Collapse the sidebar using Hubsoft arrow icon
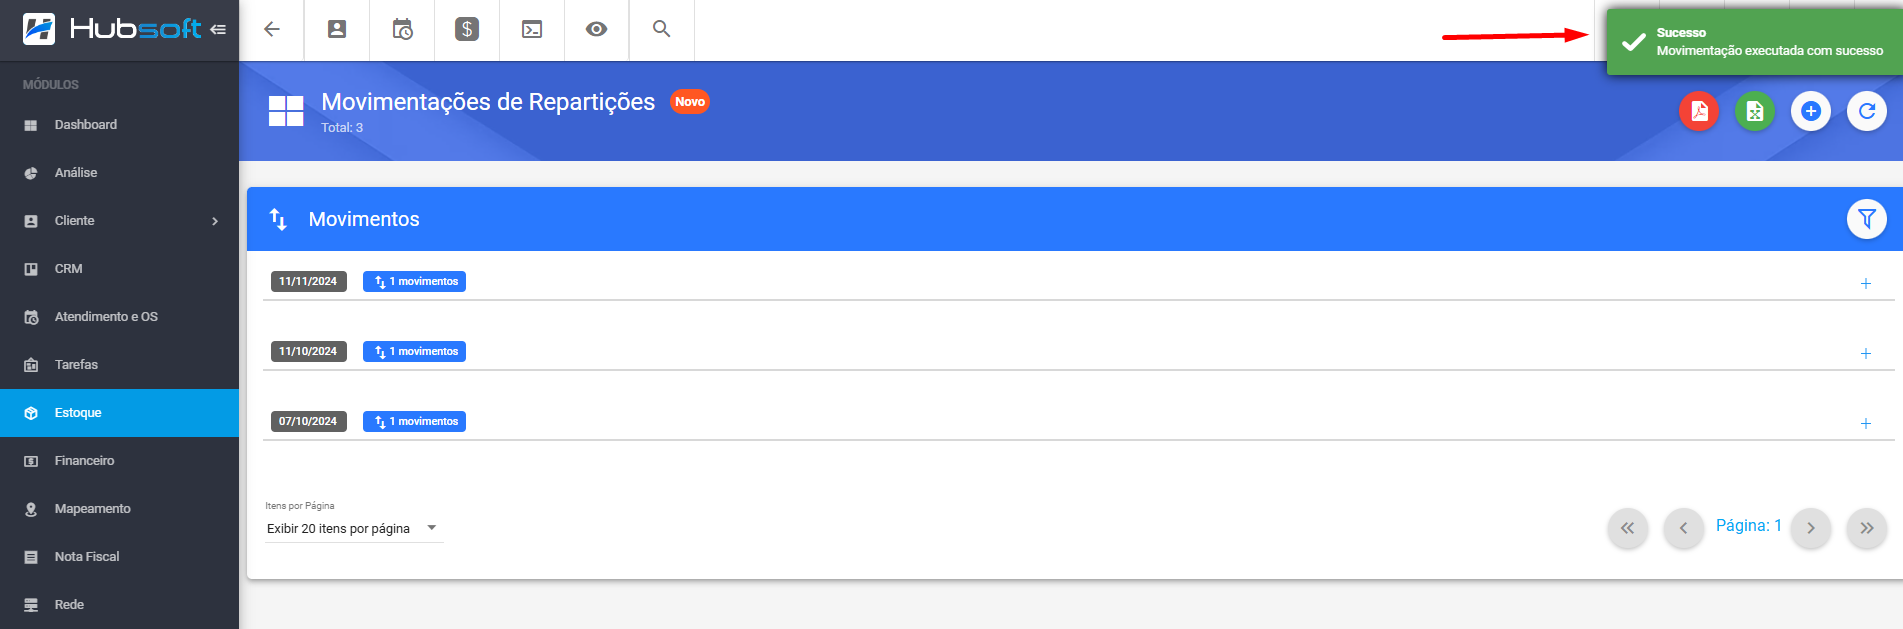 coord(218,30)
